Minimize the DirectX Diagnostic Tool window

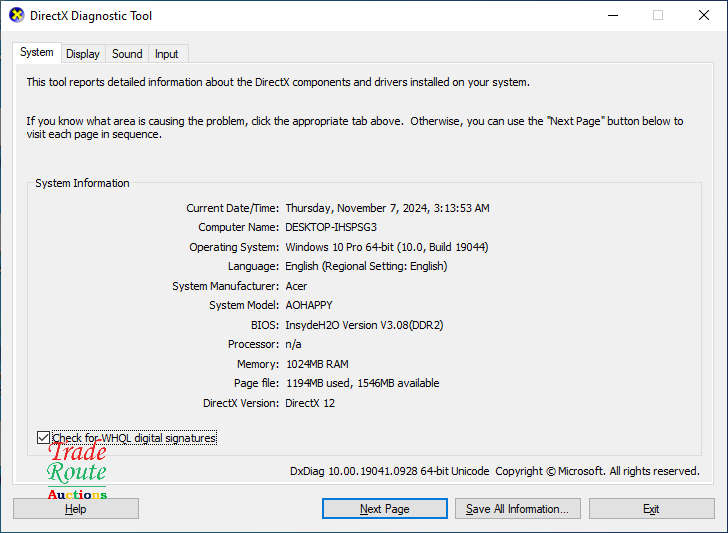coord(611,16)
